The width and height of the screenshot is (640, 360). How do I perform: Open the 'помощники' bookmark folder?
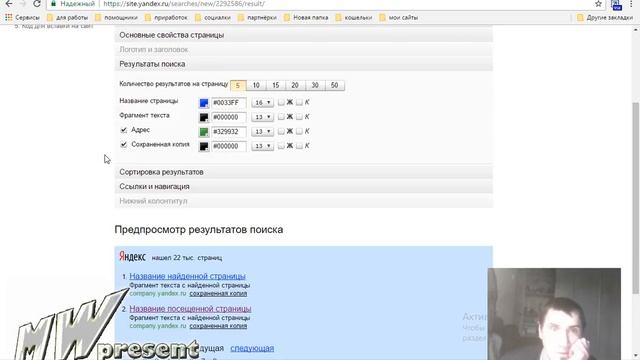coord(116,18)
